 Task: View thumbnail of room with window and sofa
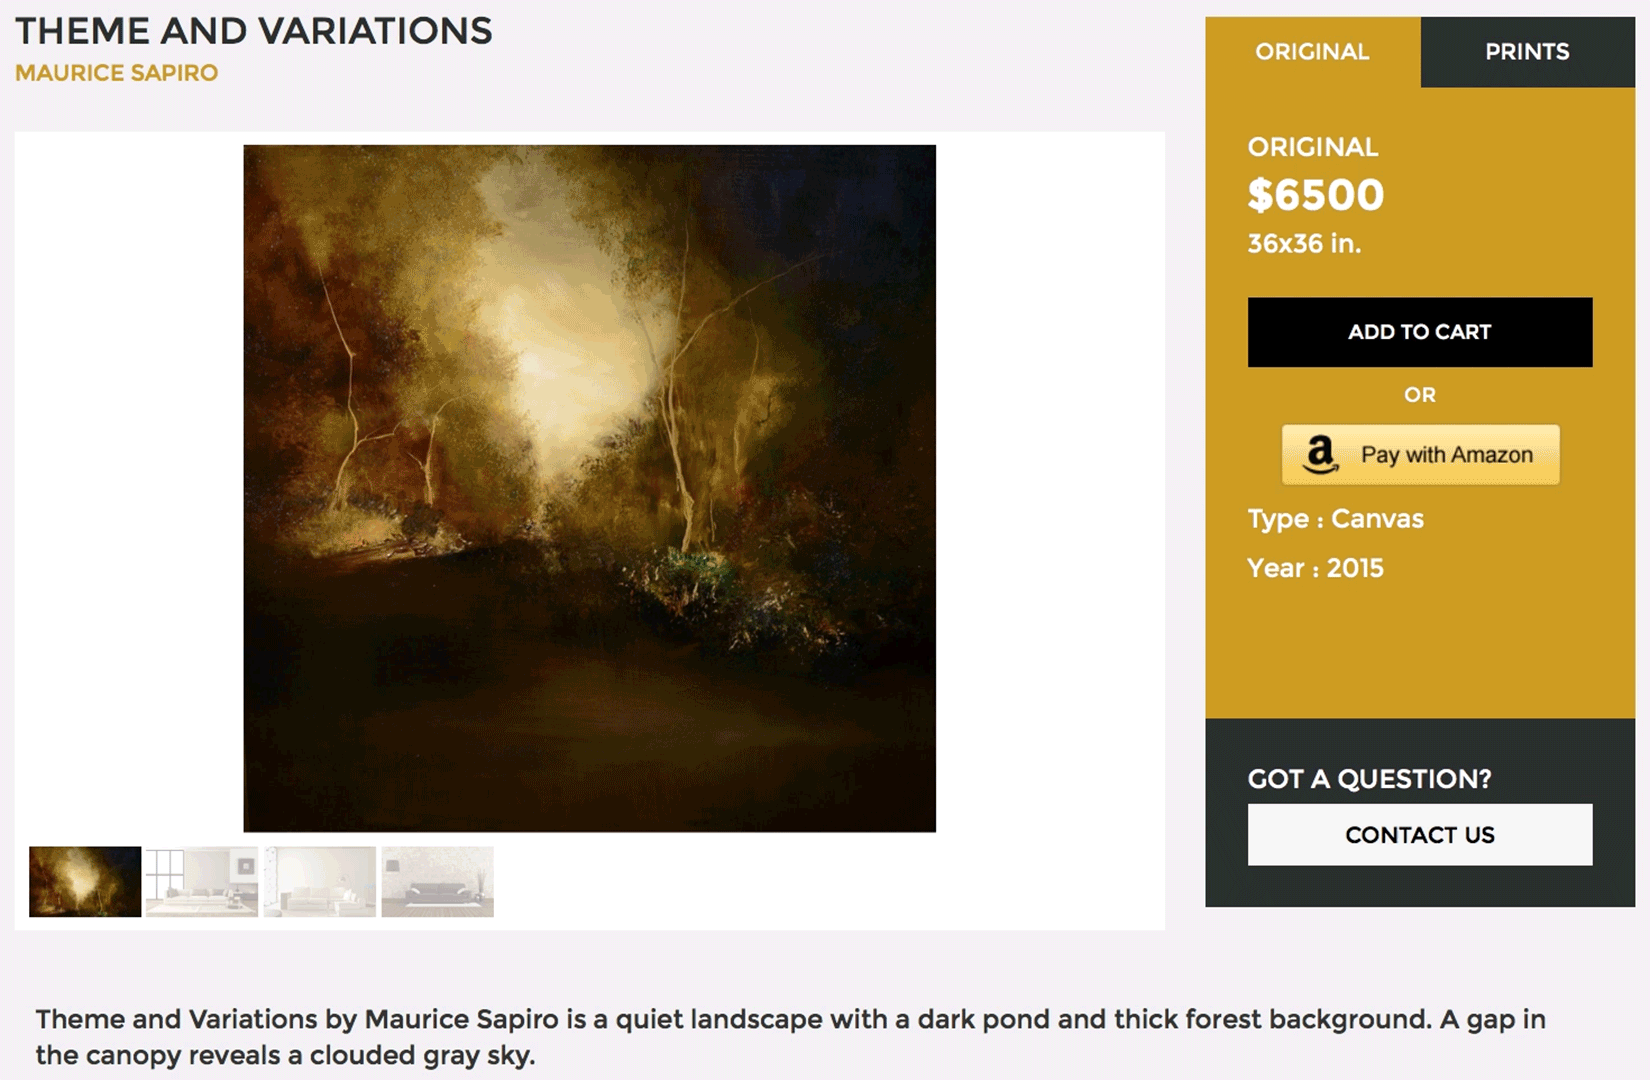202,881
